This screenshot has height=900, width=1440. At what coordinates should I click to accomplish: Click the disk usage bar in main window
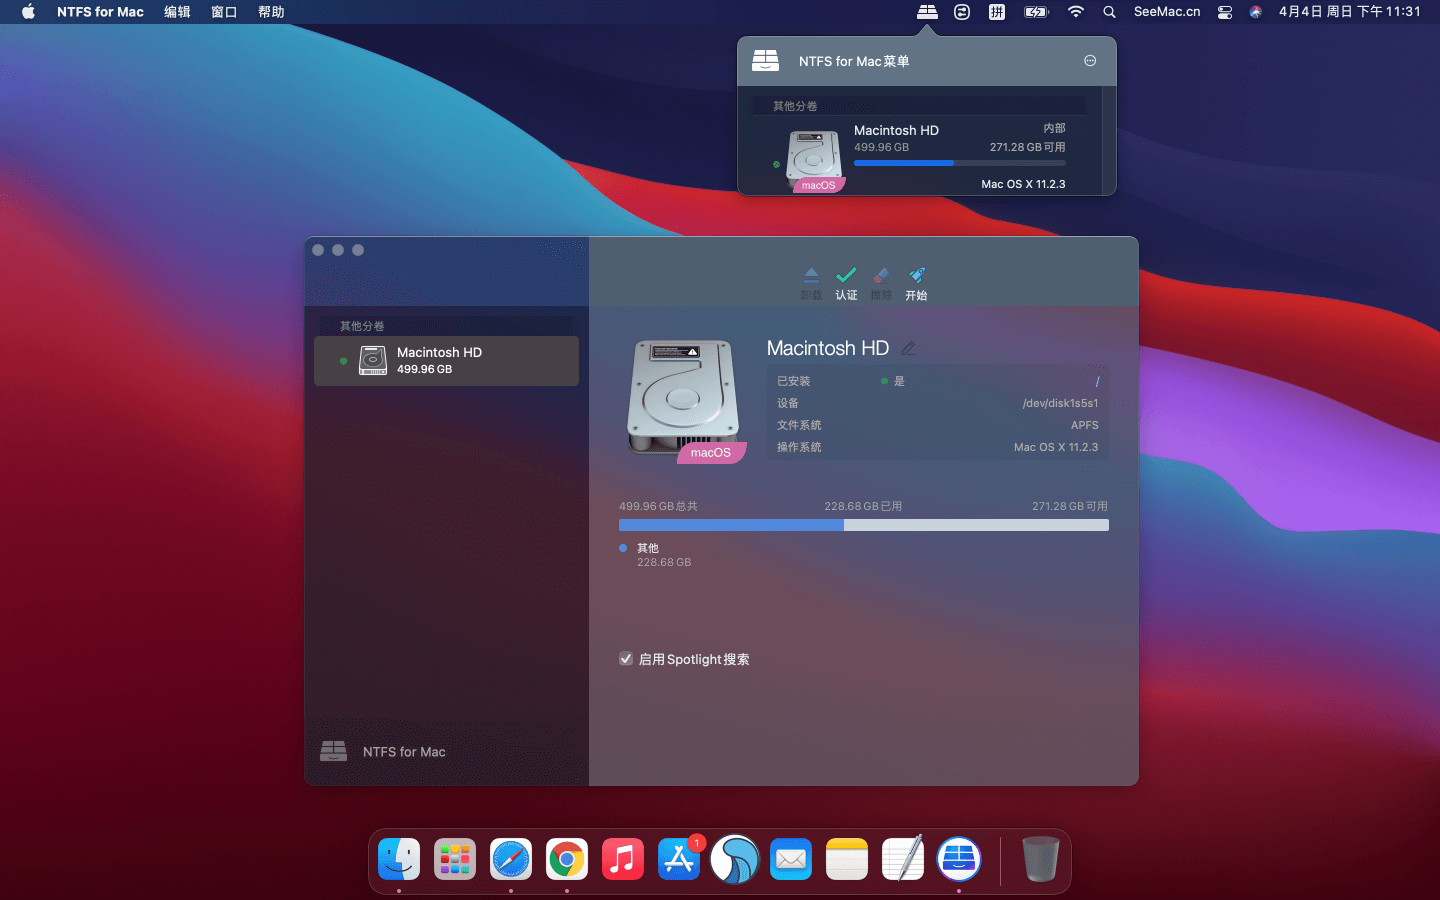click(864, 525)
